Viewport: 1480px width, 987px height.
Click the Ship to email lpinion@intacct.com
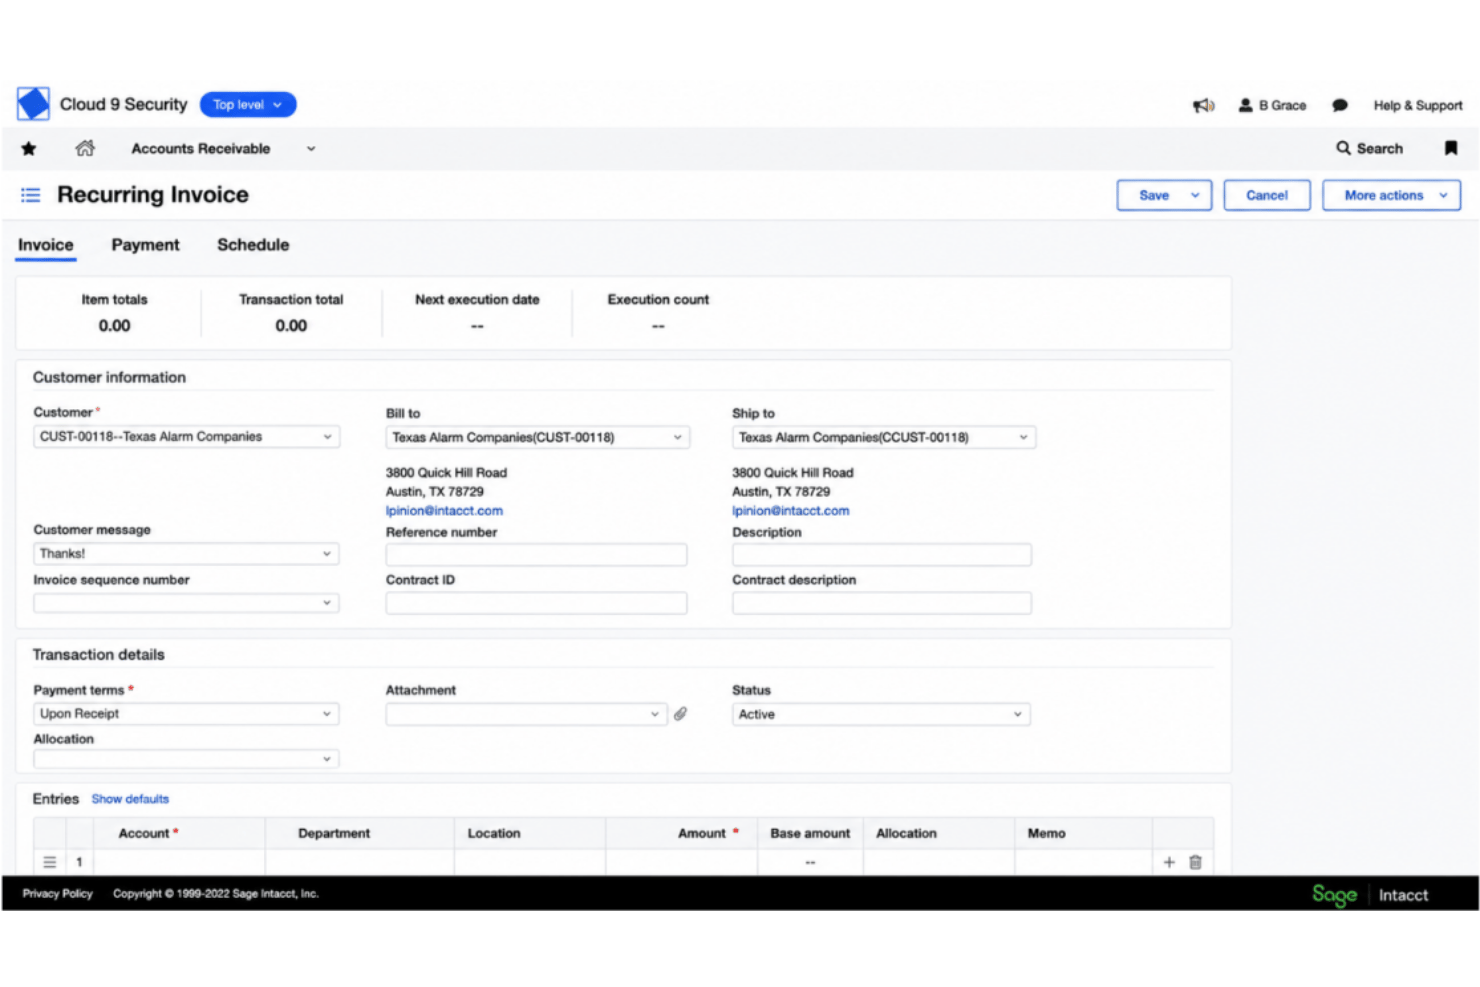791,511
